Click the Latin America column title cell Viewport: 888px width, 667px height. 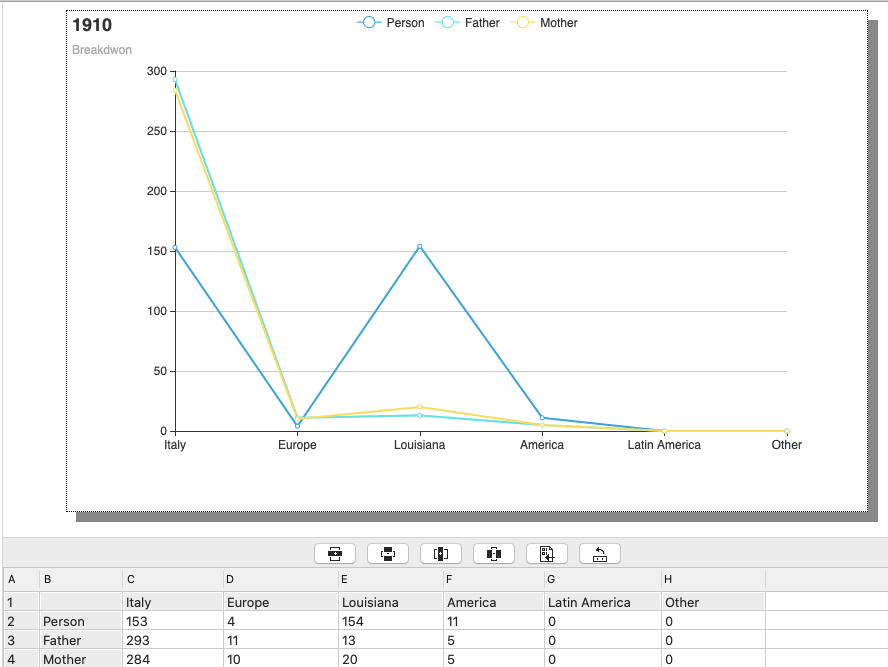click(602, 602)
